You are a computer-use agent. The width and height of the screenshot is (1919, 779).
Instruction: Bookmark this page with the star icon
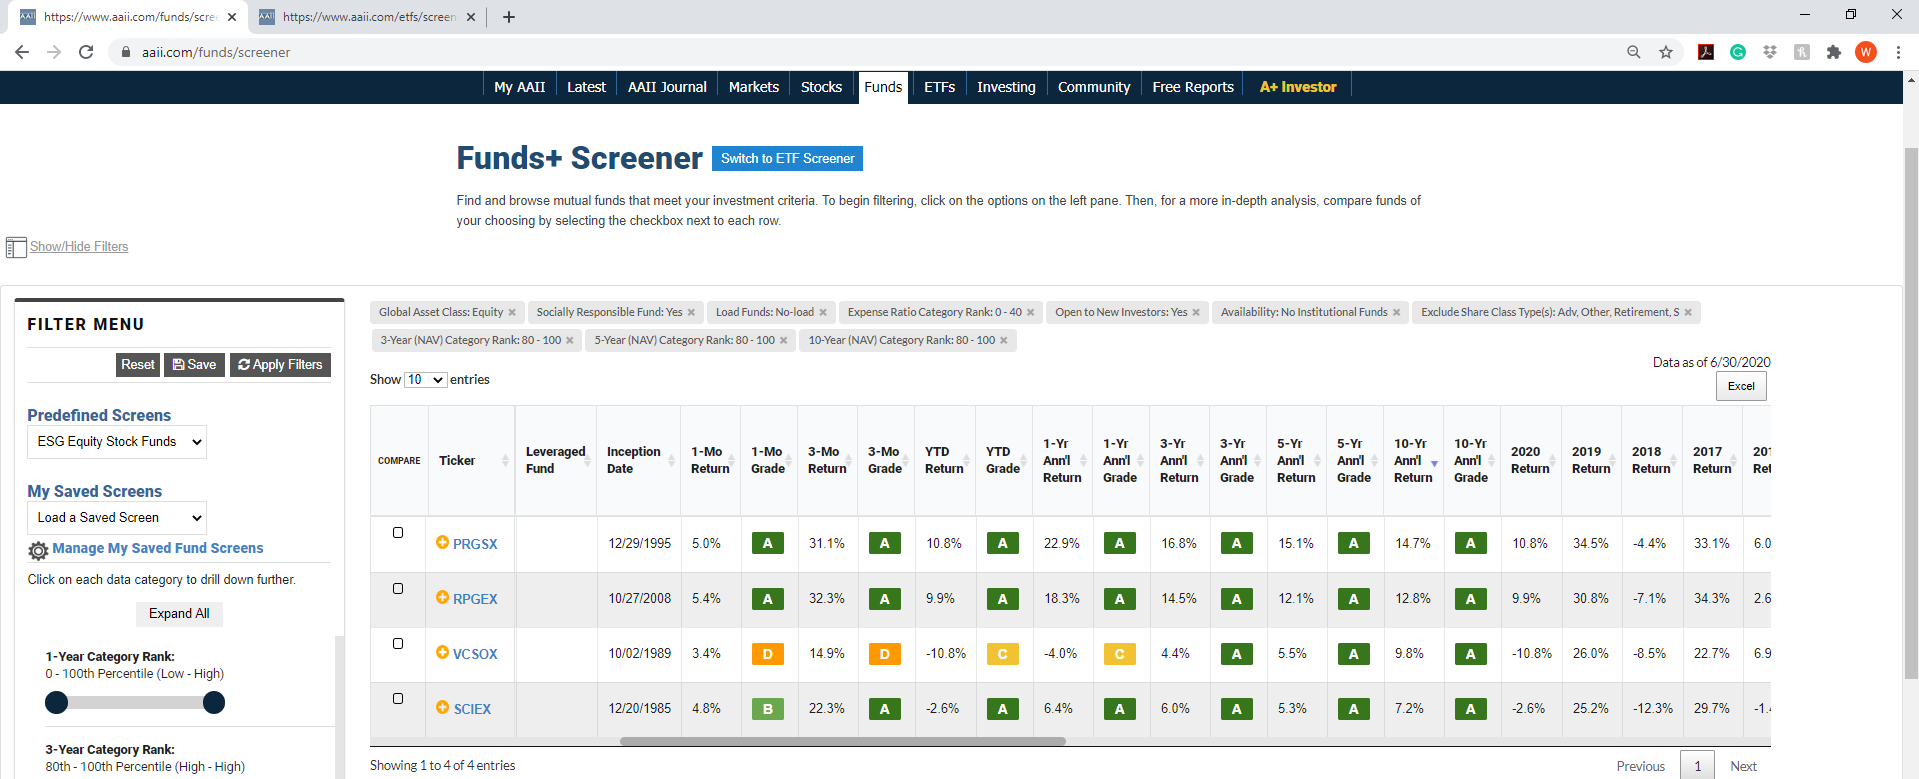(1666, 52)
